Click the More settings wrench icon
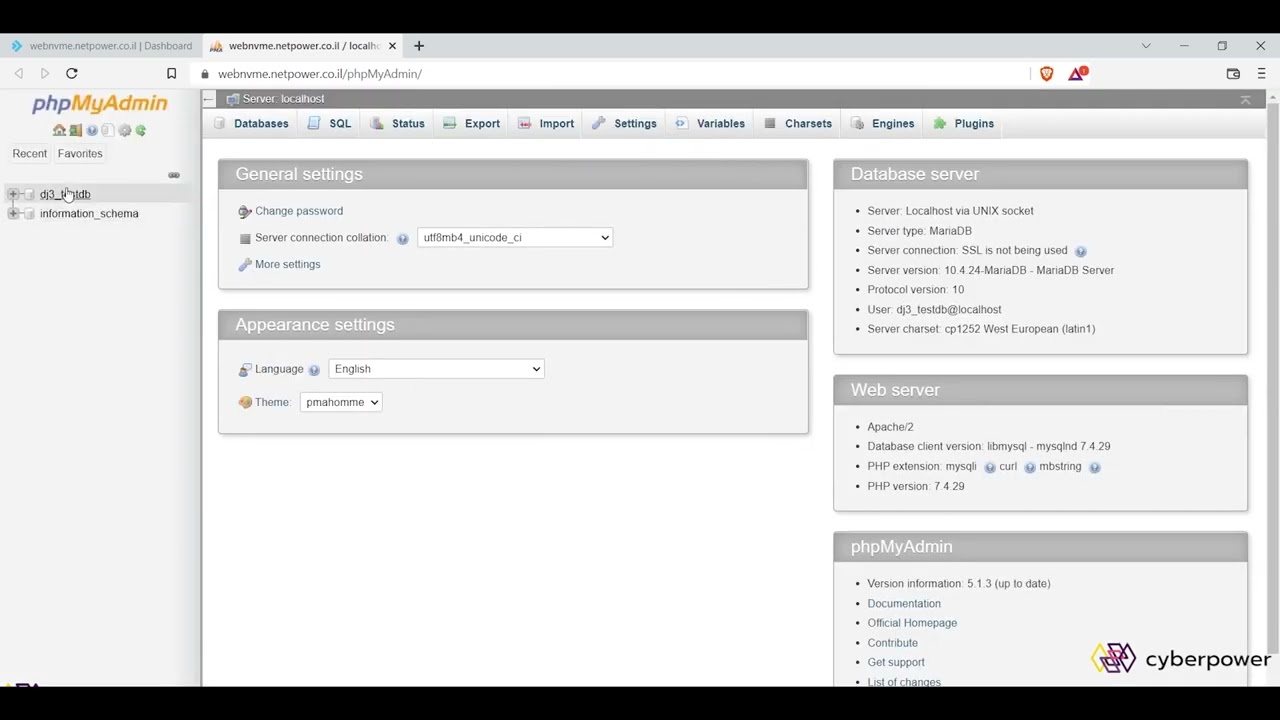 point(245,265)
